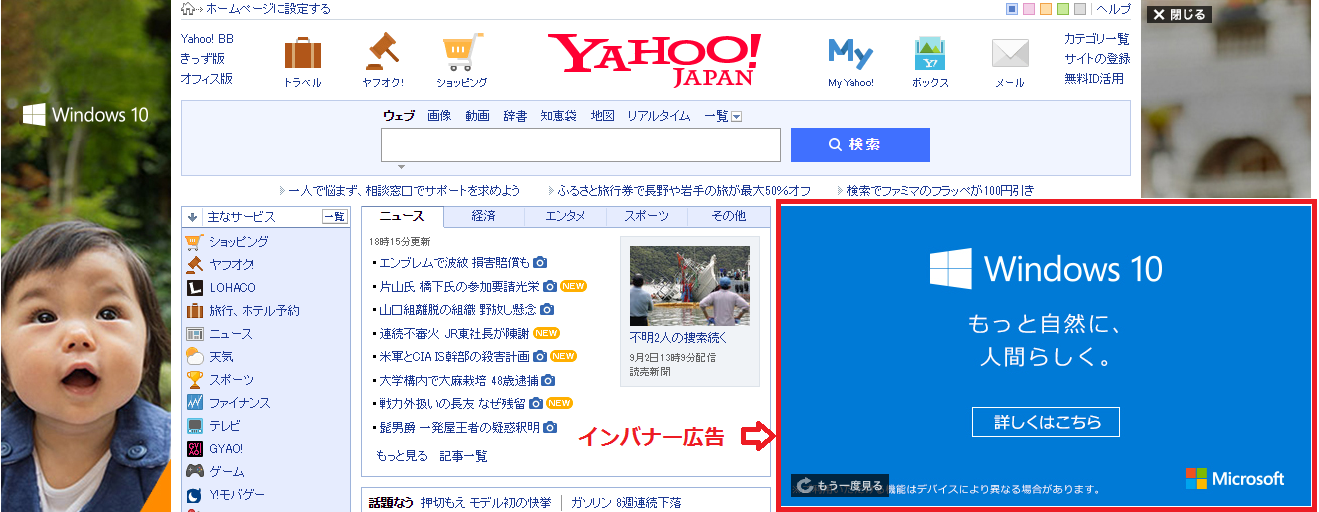Open the ボックス icon
Image resolution: width=1319 pixels, height=512 pixels.
coord(930,53)
